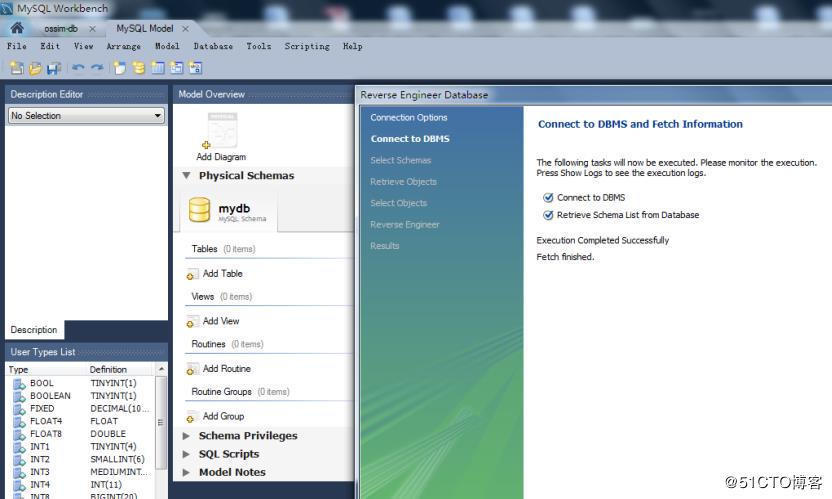Open the File menu
Image resolution: width=832 pixels, height=499 pixels.
[x=16, y=46]
